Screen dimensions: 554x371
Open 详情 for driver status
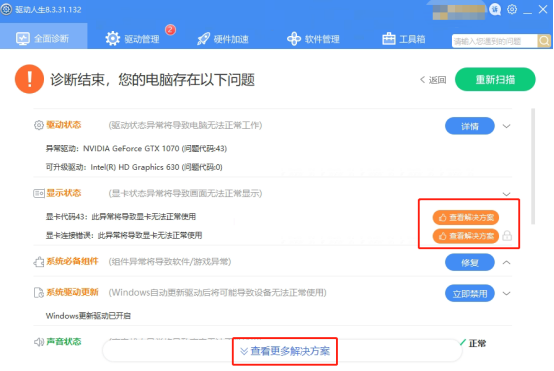(470, 126)
